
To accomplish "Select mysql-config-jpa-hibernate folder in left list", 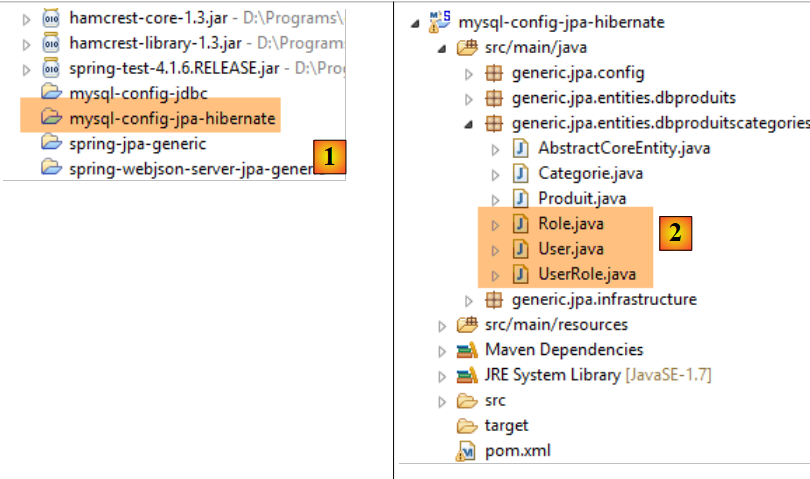I will click(x=172, y=119).
